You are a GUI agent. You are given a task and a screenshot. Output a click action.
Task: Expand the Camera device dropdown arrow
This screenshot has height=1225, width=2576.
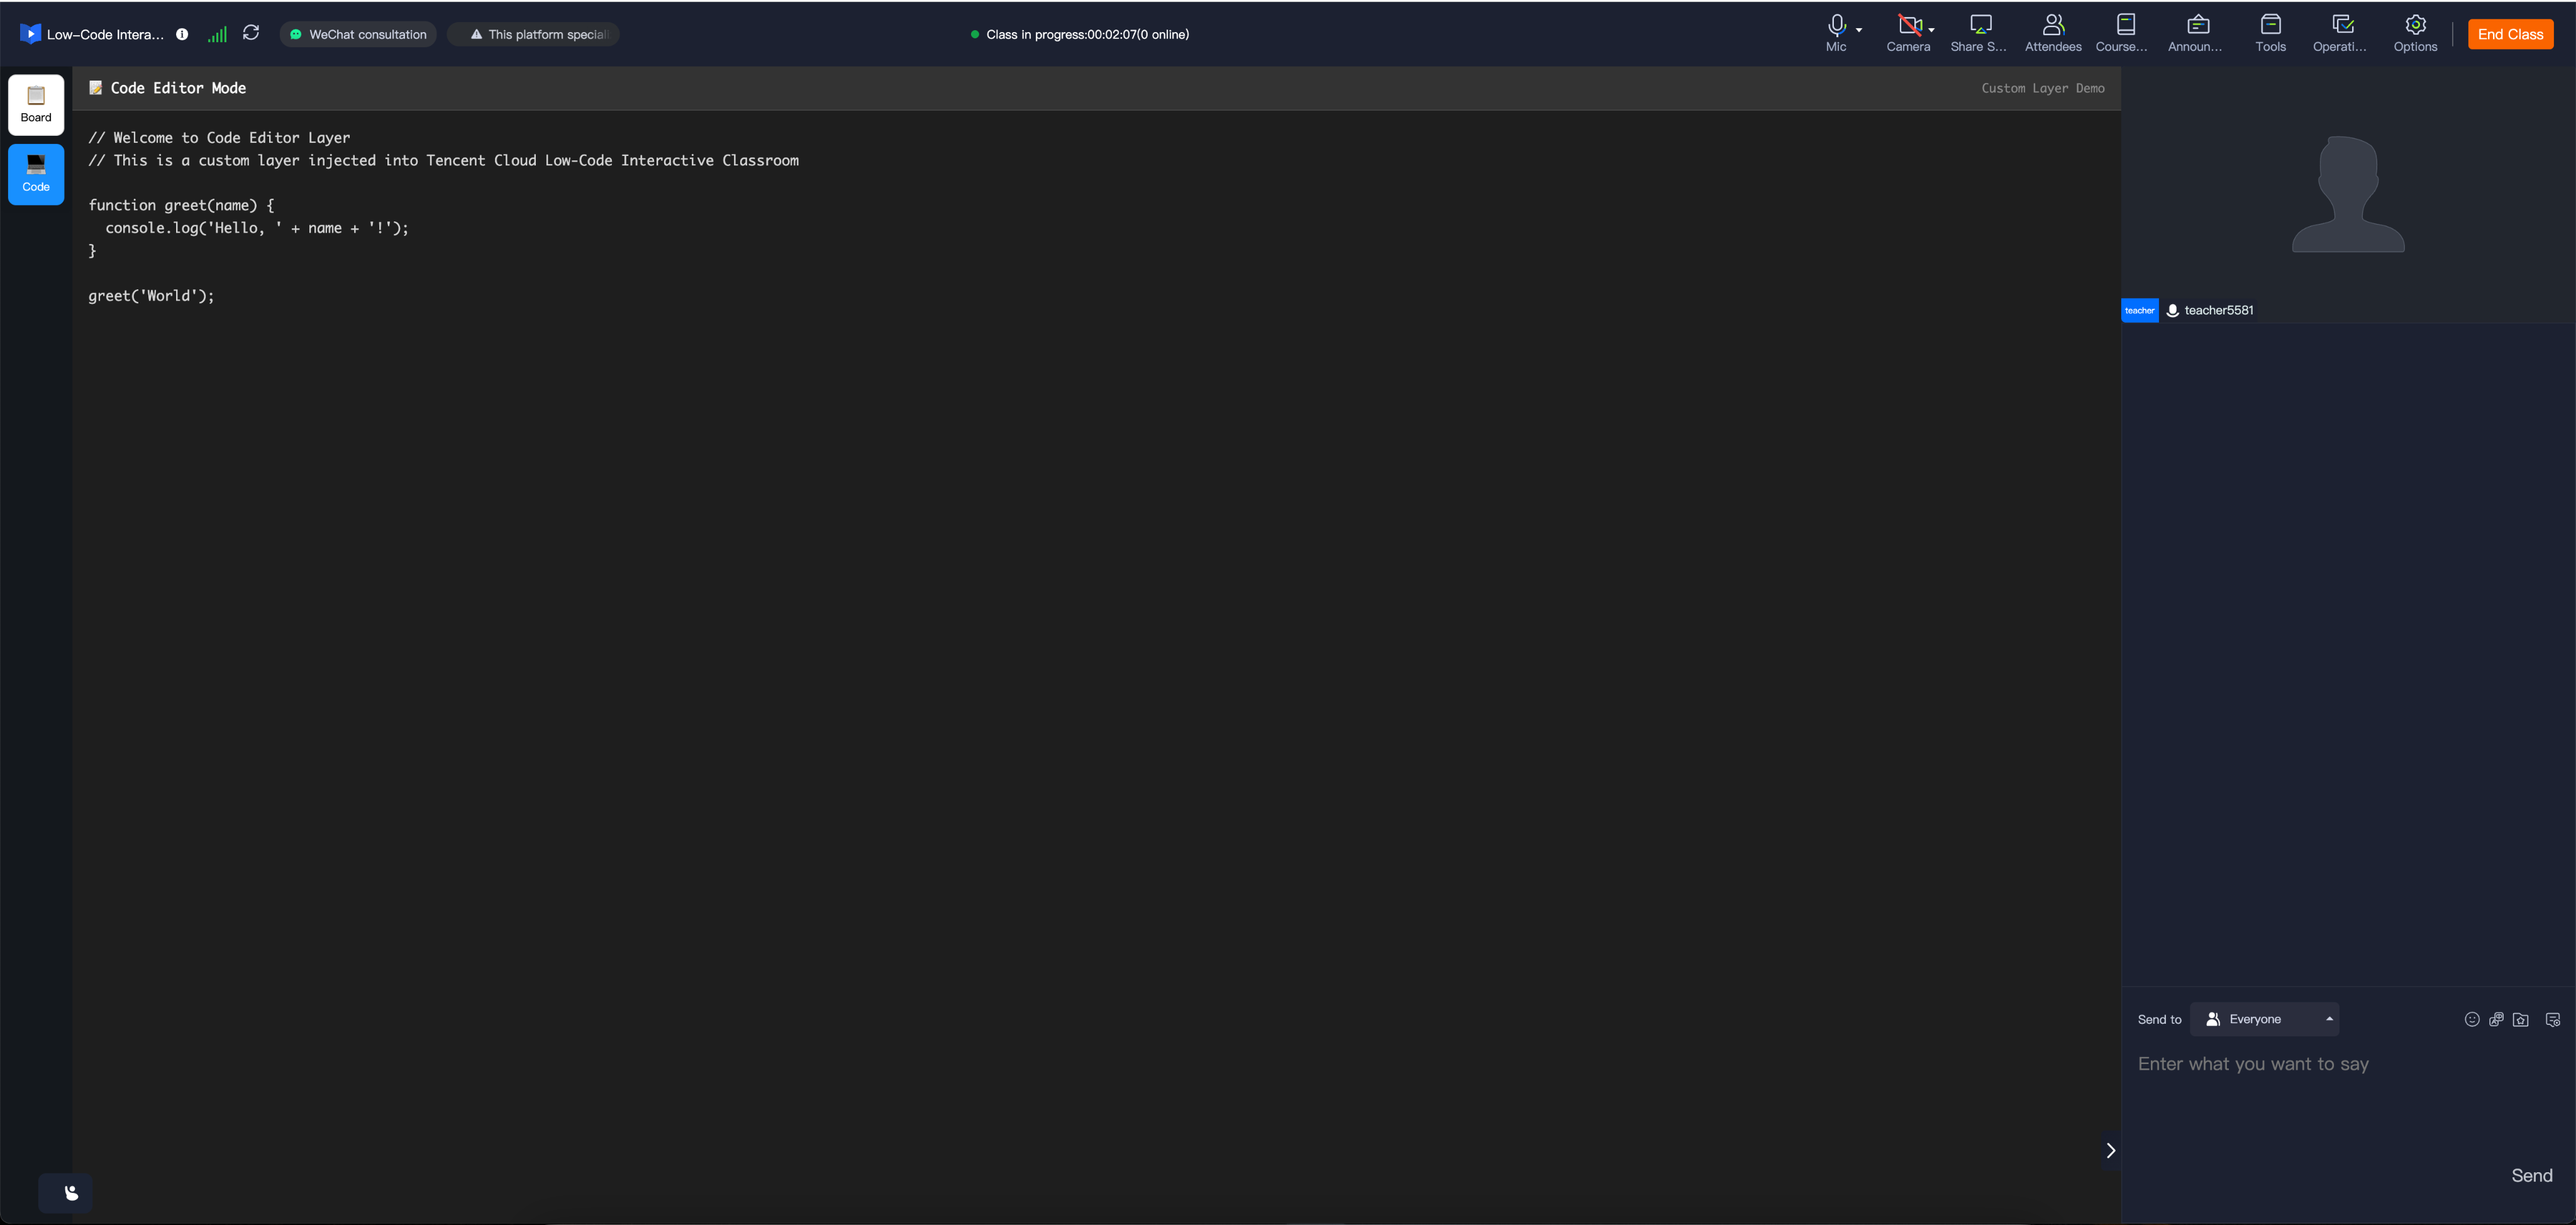click(1932, 30)
